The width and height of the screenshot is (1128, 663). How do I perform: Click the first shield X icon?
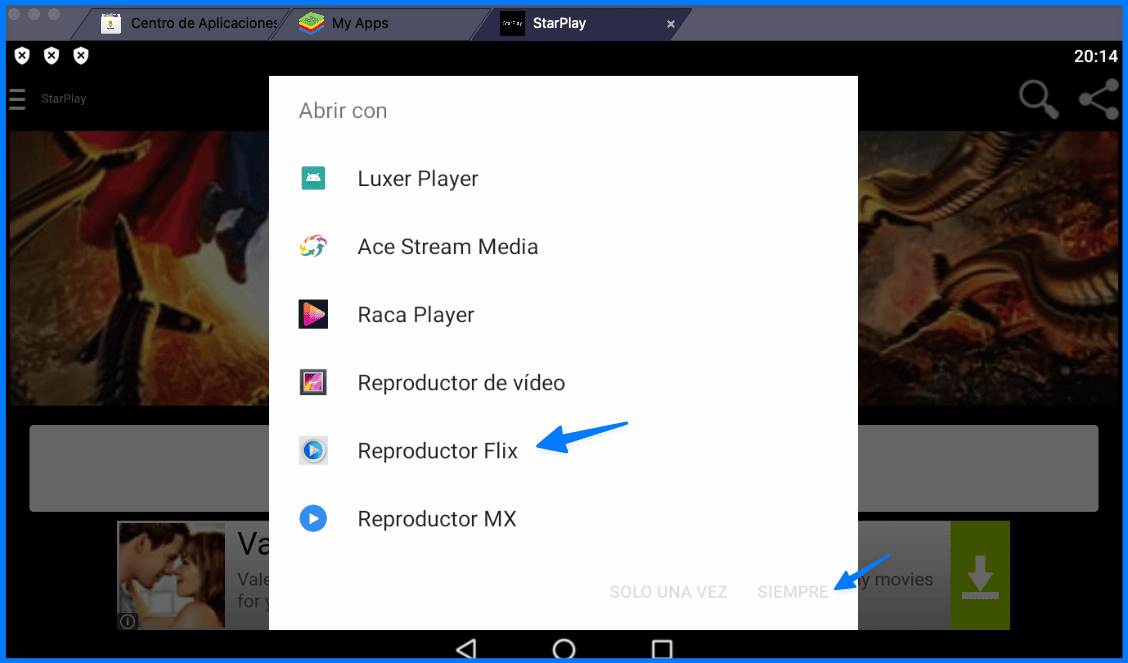point(21,55)
